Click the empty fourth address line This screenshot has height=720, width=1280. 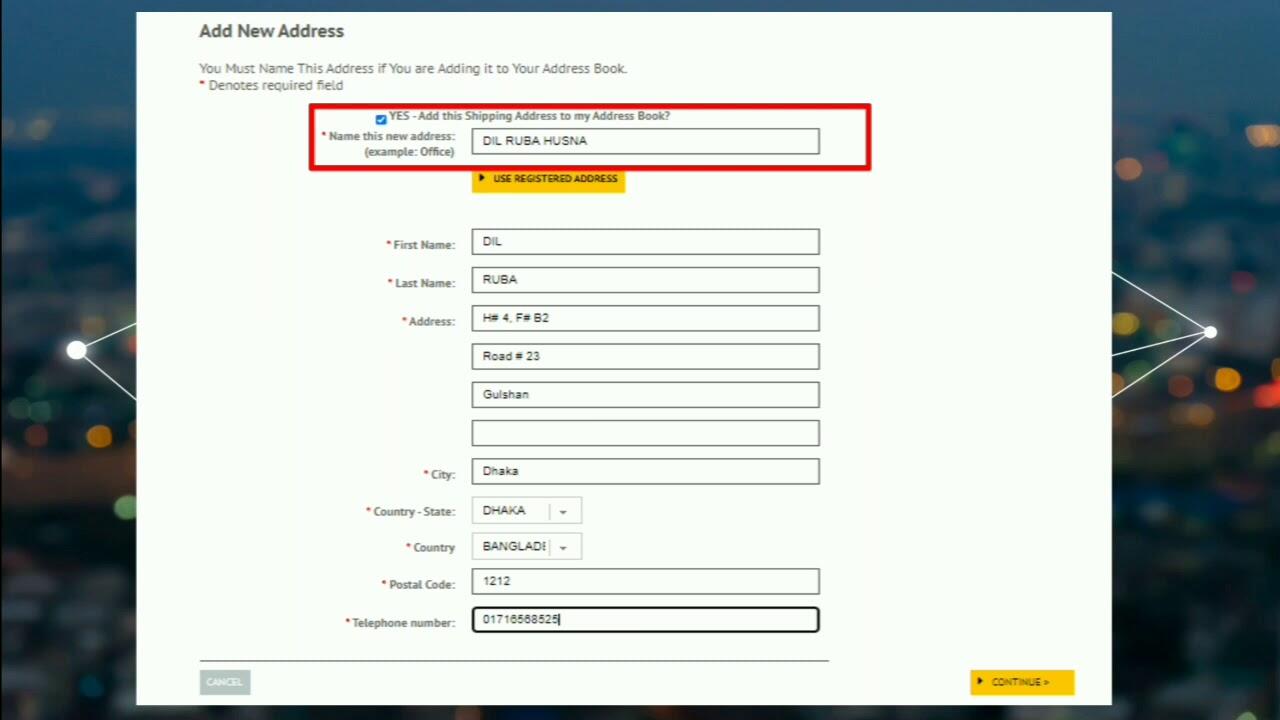[645, 432]
